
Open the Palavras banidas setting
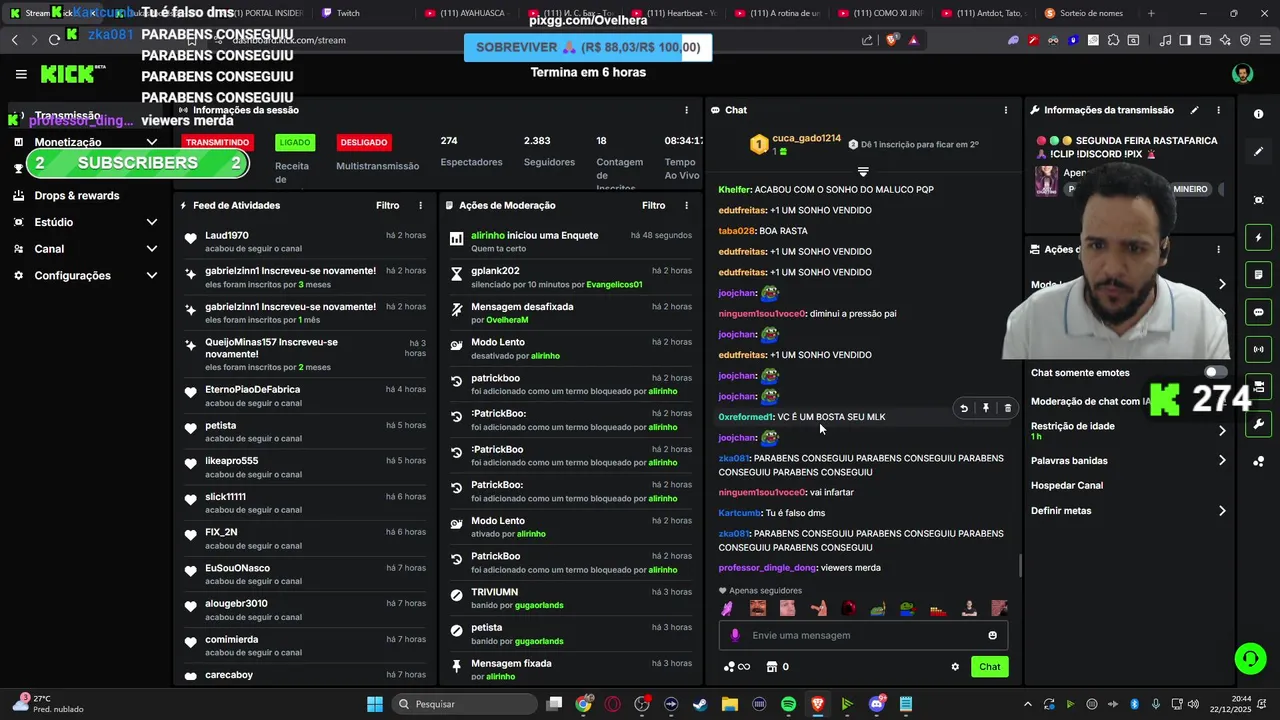pos(1128,461)
